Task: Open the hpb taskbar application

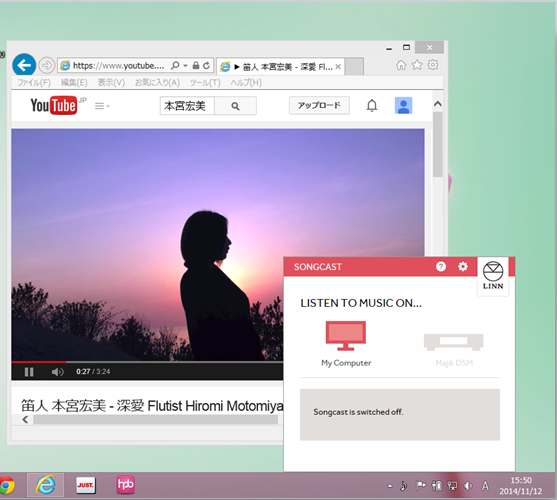Action: (126, 485)
